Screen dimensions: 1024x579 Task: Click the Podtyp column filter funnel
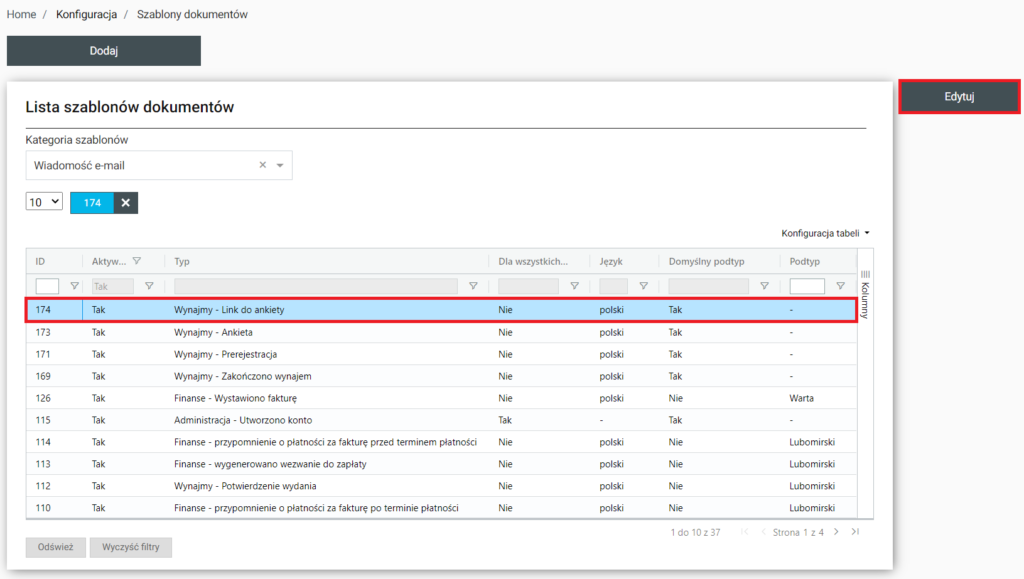coord(840,286)
